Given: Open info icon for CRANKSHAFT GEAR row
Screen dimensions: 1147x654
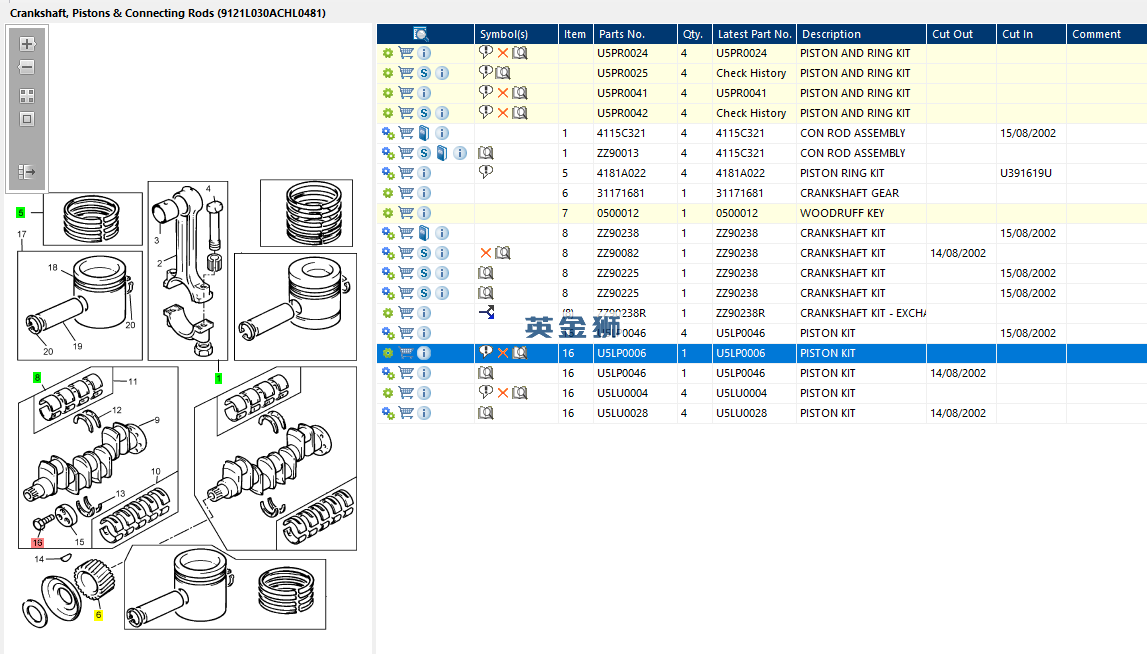Looking at the screenshot, I should tap(424, 193).
